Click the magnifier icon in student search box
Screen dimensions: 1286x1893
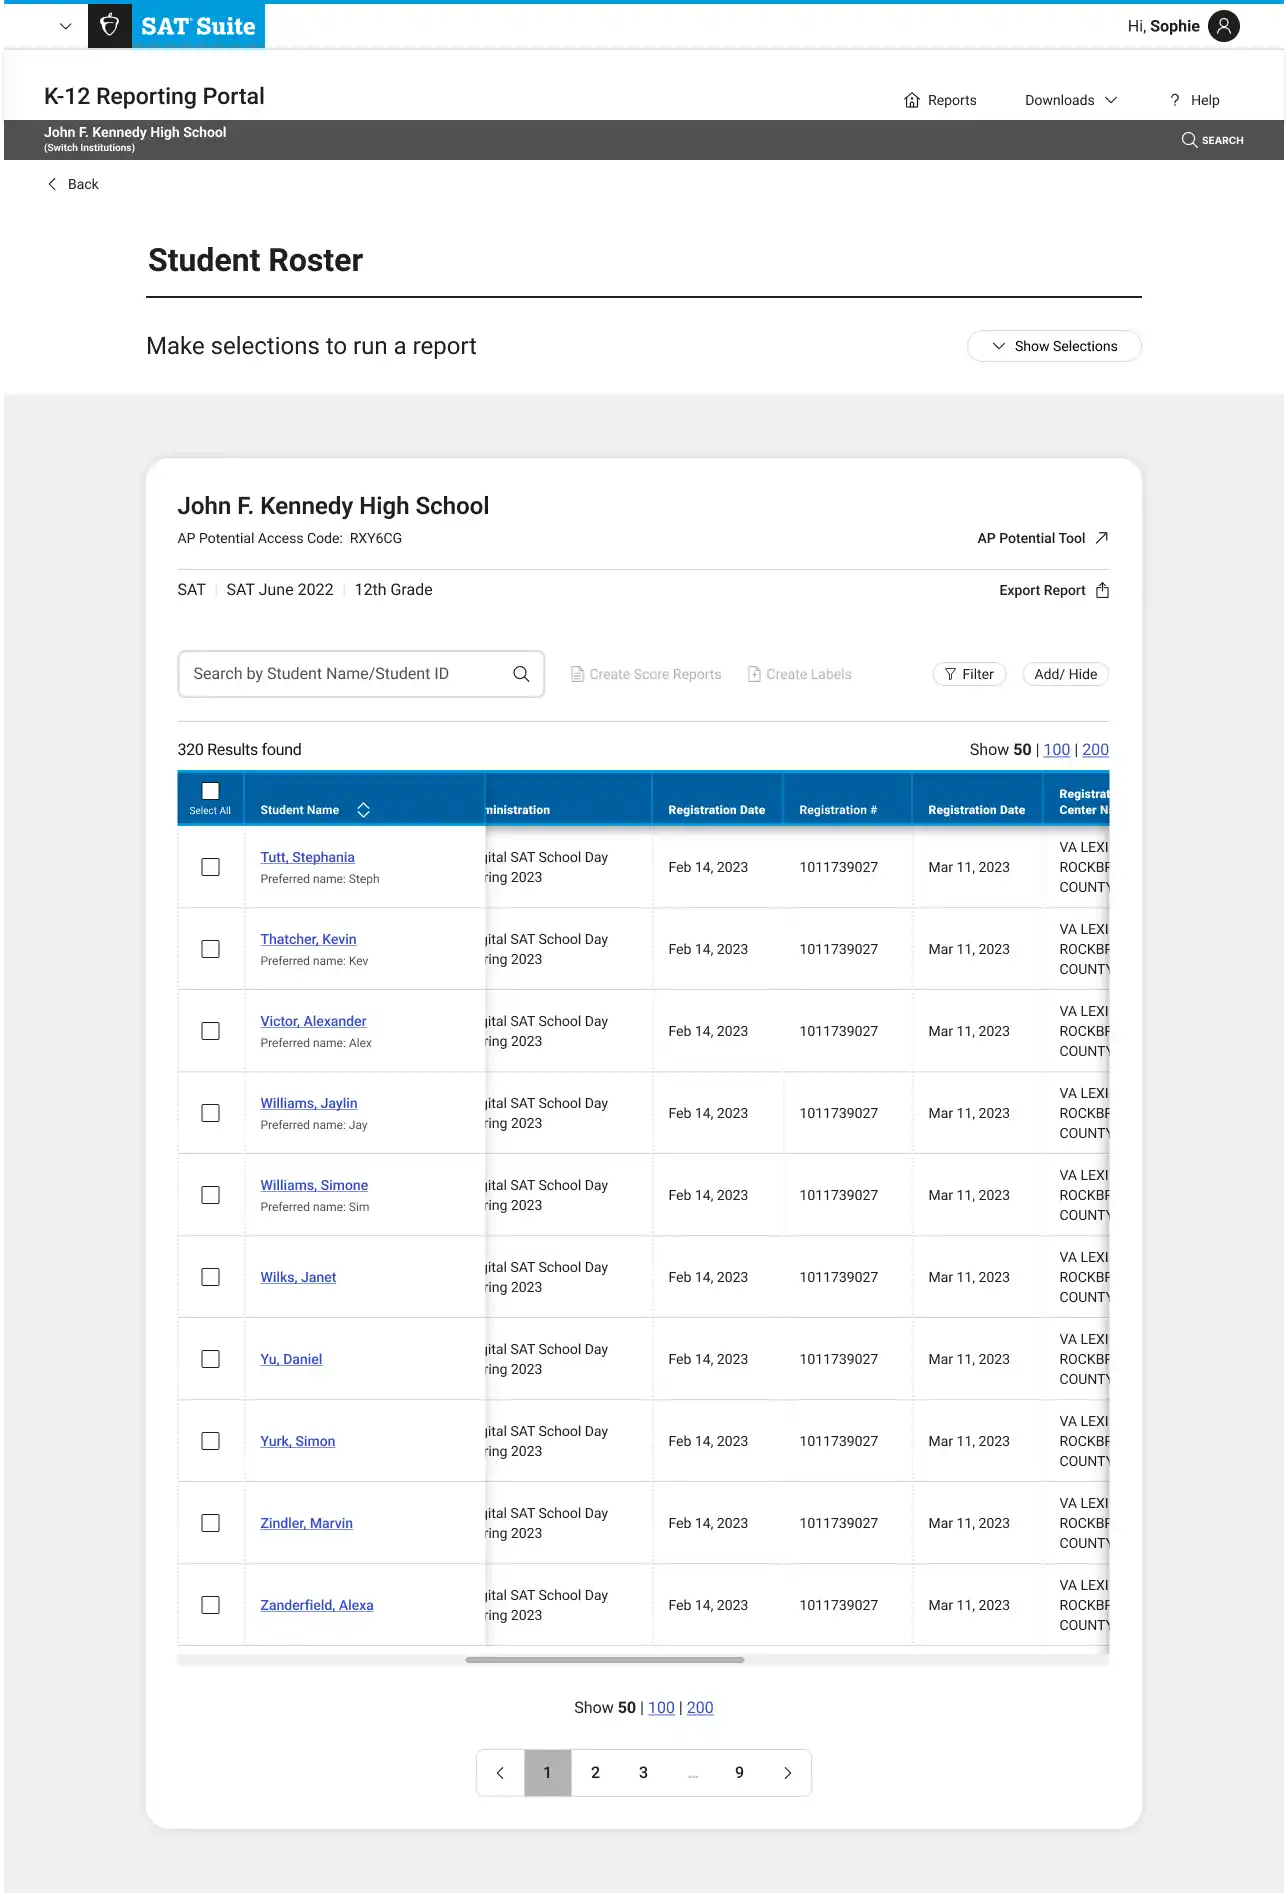coord(521,674)
